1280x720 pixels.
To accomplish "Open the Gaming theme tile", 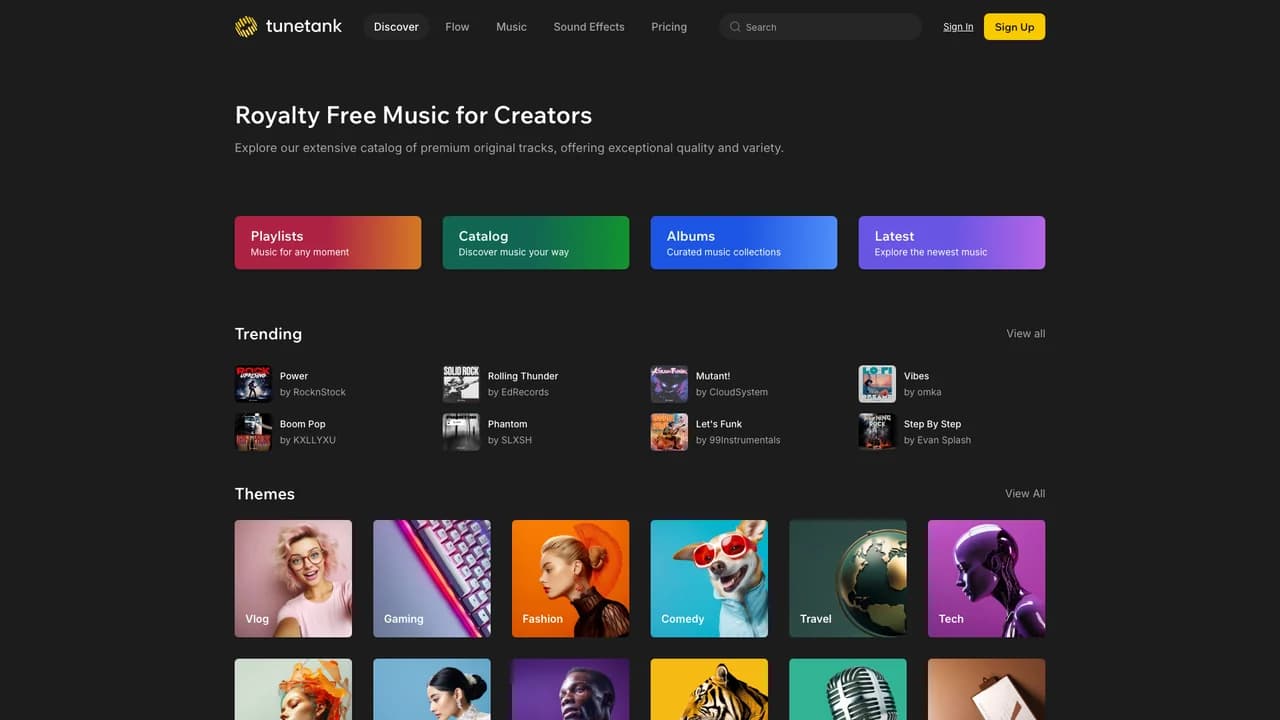I will point(432,579).
